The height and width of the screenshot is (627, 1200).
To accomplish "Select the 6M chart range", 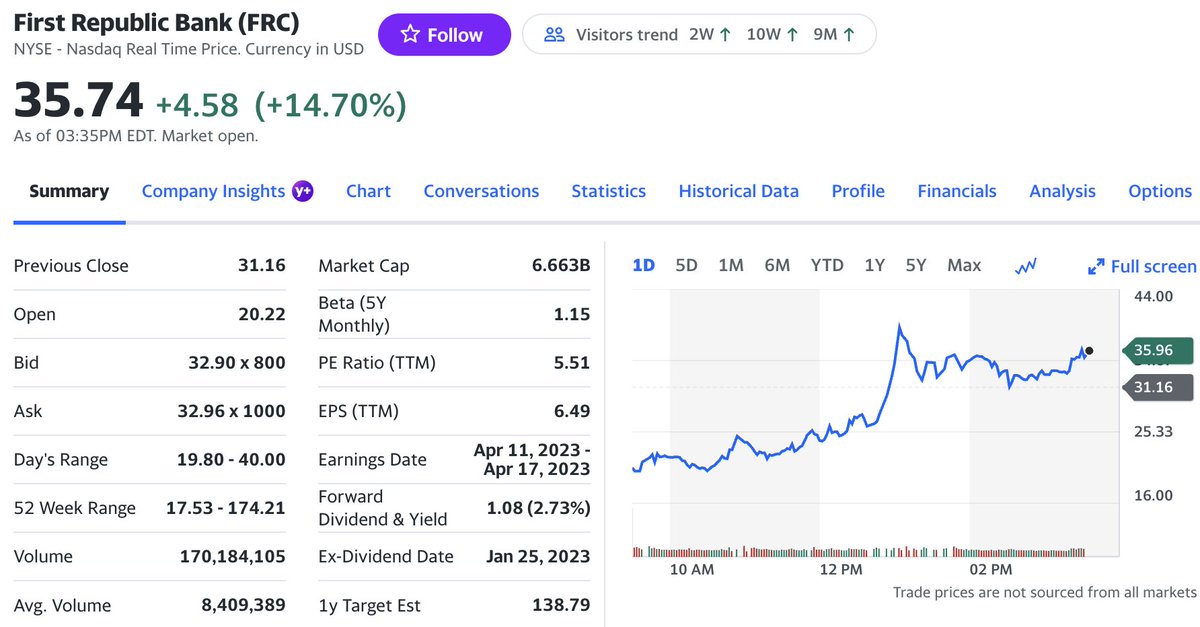I will (777, 265).
